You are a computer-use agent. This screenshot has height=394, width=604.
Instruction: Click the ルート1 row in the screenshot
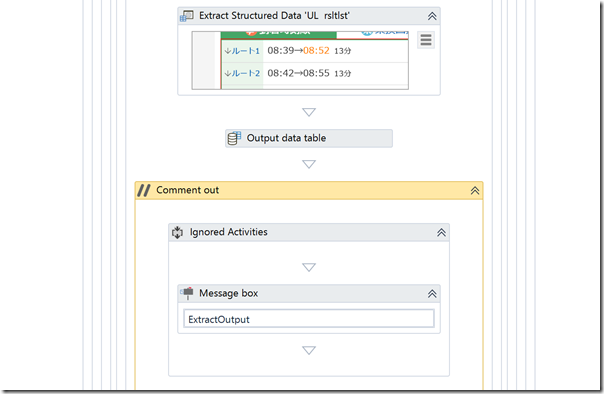tap(315, 51)
